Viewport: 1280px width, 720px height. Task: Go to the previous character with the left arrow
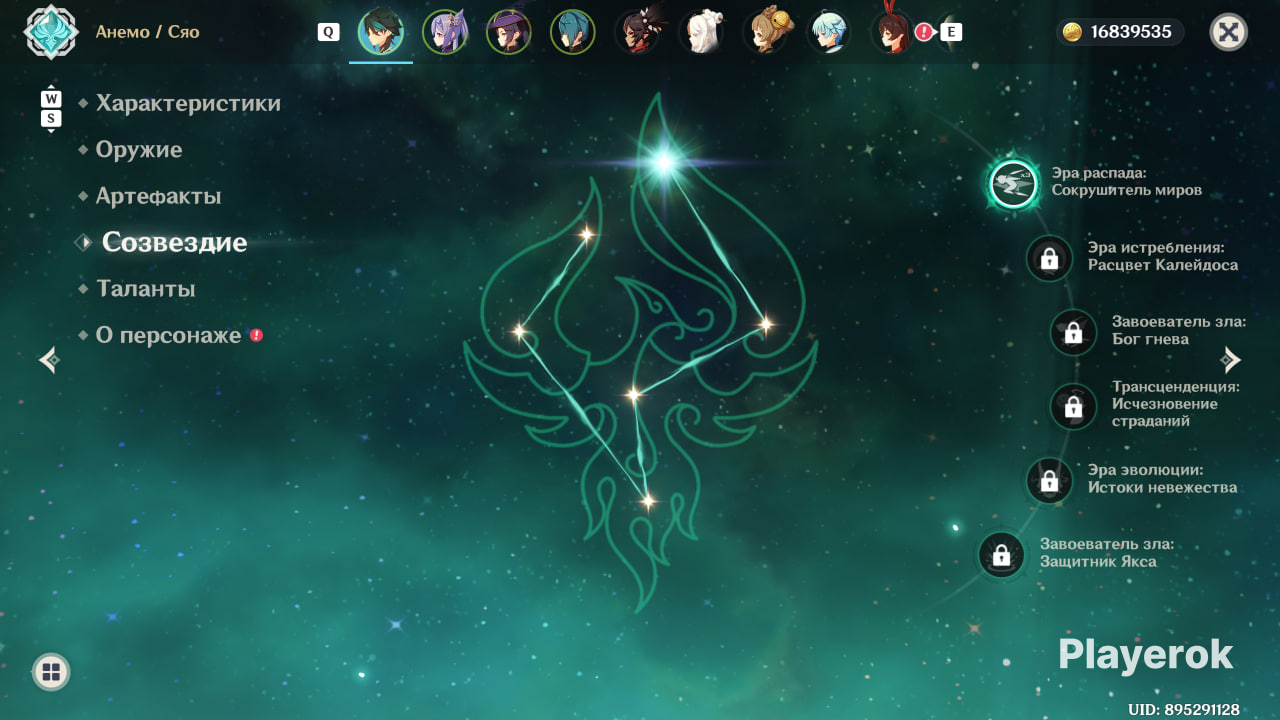point(49,359)
